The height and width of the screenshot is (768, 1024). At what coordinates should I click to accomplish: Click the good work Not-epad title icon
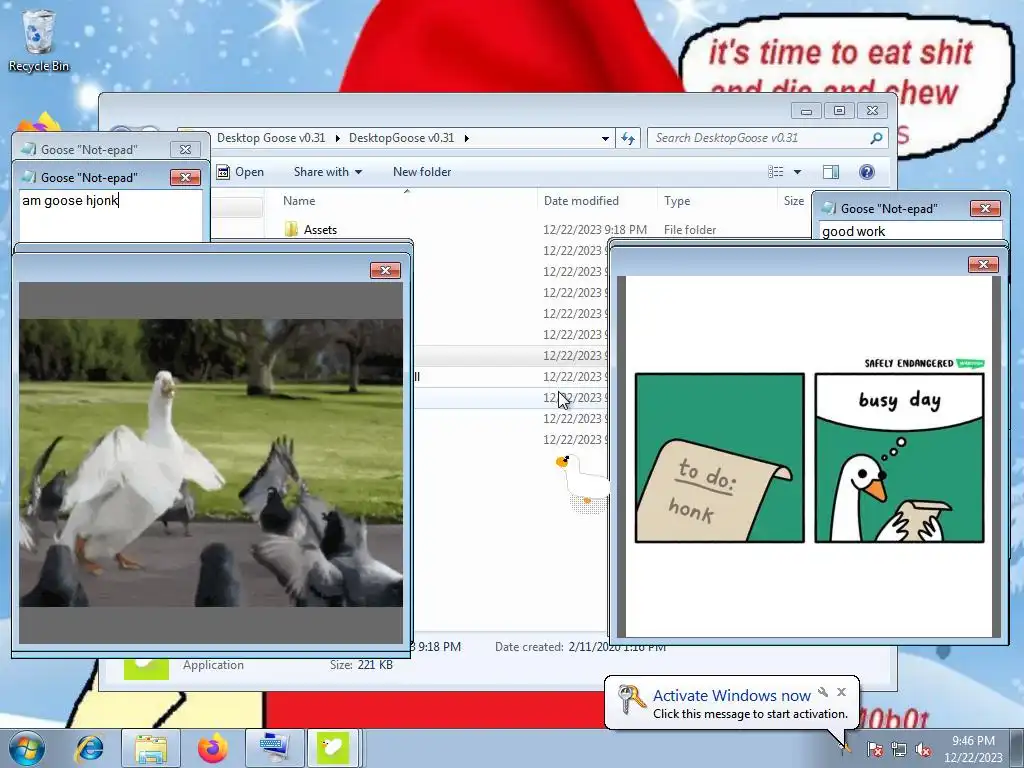tap(829, 208)
